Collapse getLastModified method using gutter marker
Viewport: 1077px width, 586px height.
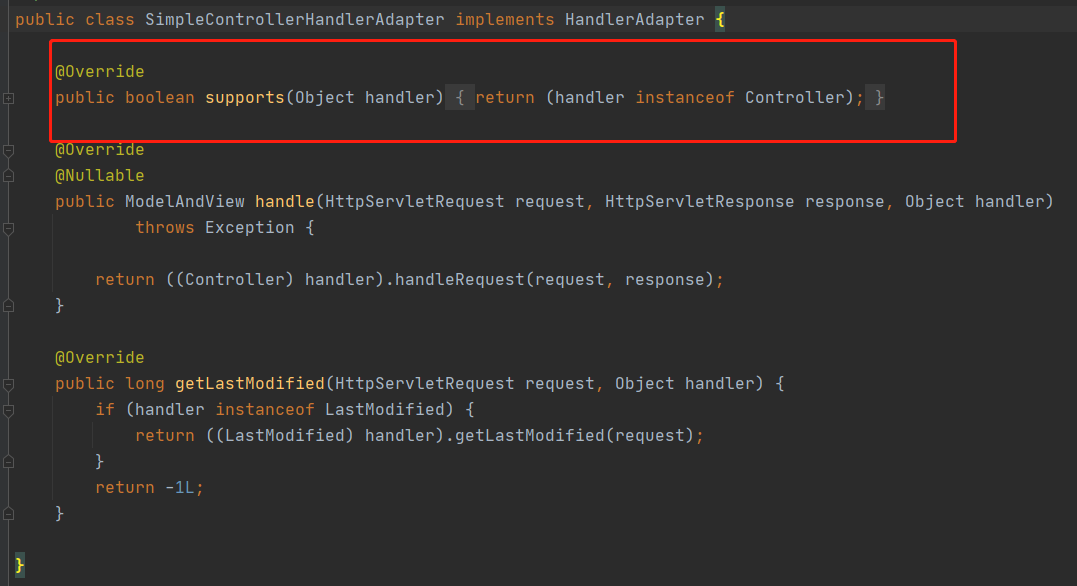pyautogui.click(x=8, y=385)
